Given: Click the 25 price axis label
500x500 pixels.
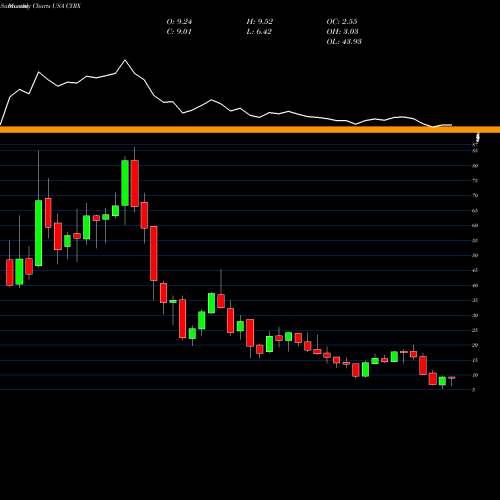Looking at the screenshot, I should (475, 330).
